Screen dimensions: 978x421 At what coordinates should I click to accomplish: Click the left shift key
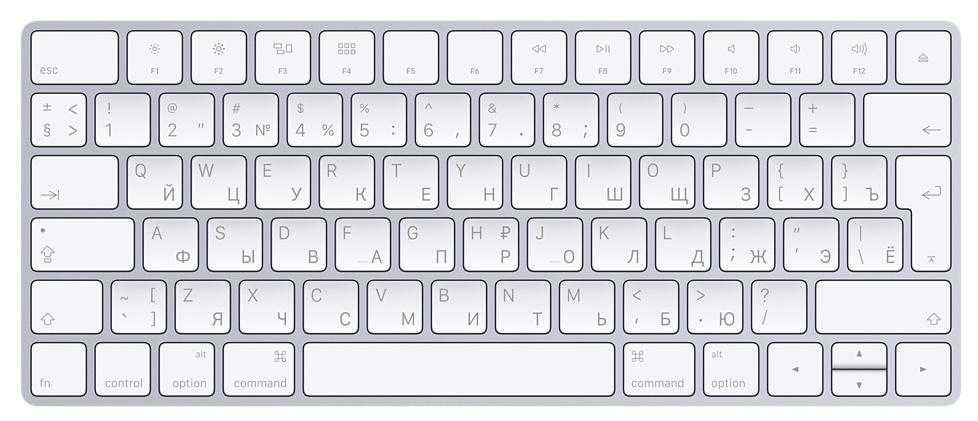point(67,307)
